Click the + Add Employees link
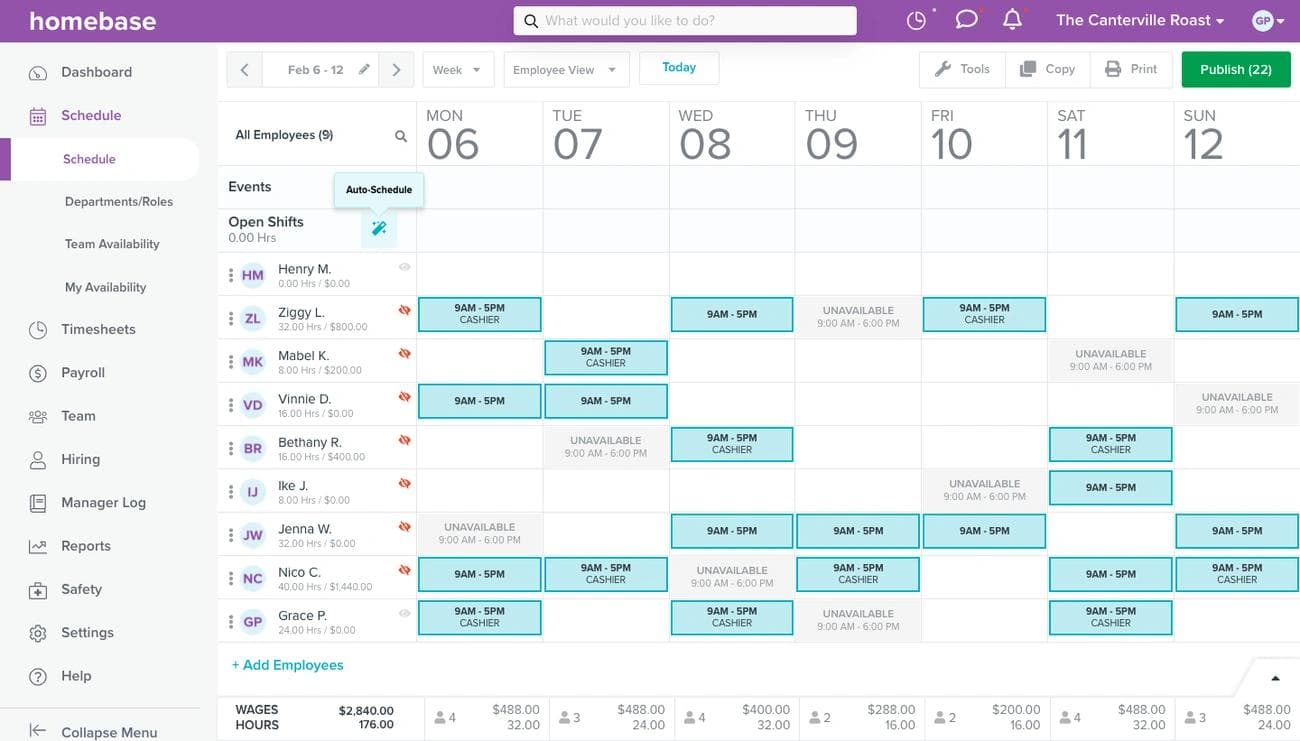1300x741 pixels. [287, 665]
